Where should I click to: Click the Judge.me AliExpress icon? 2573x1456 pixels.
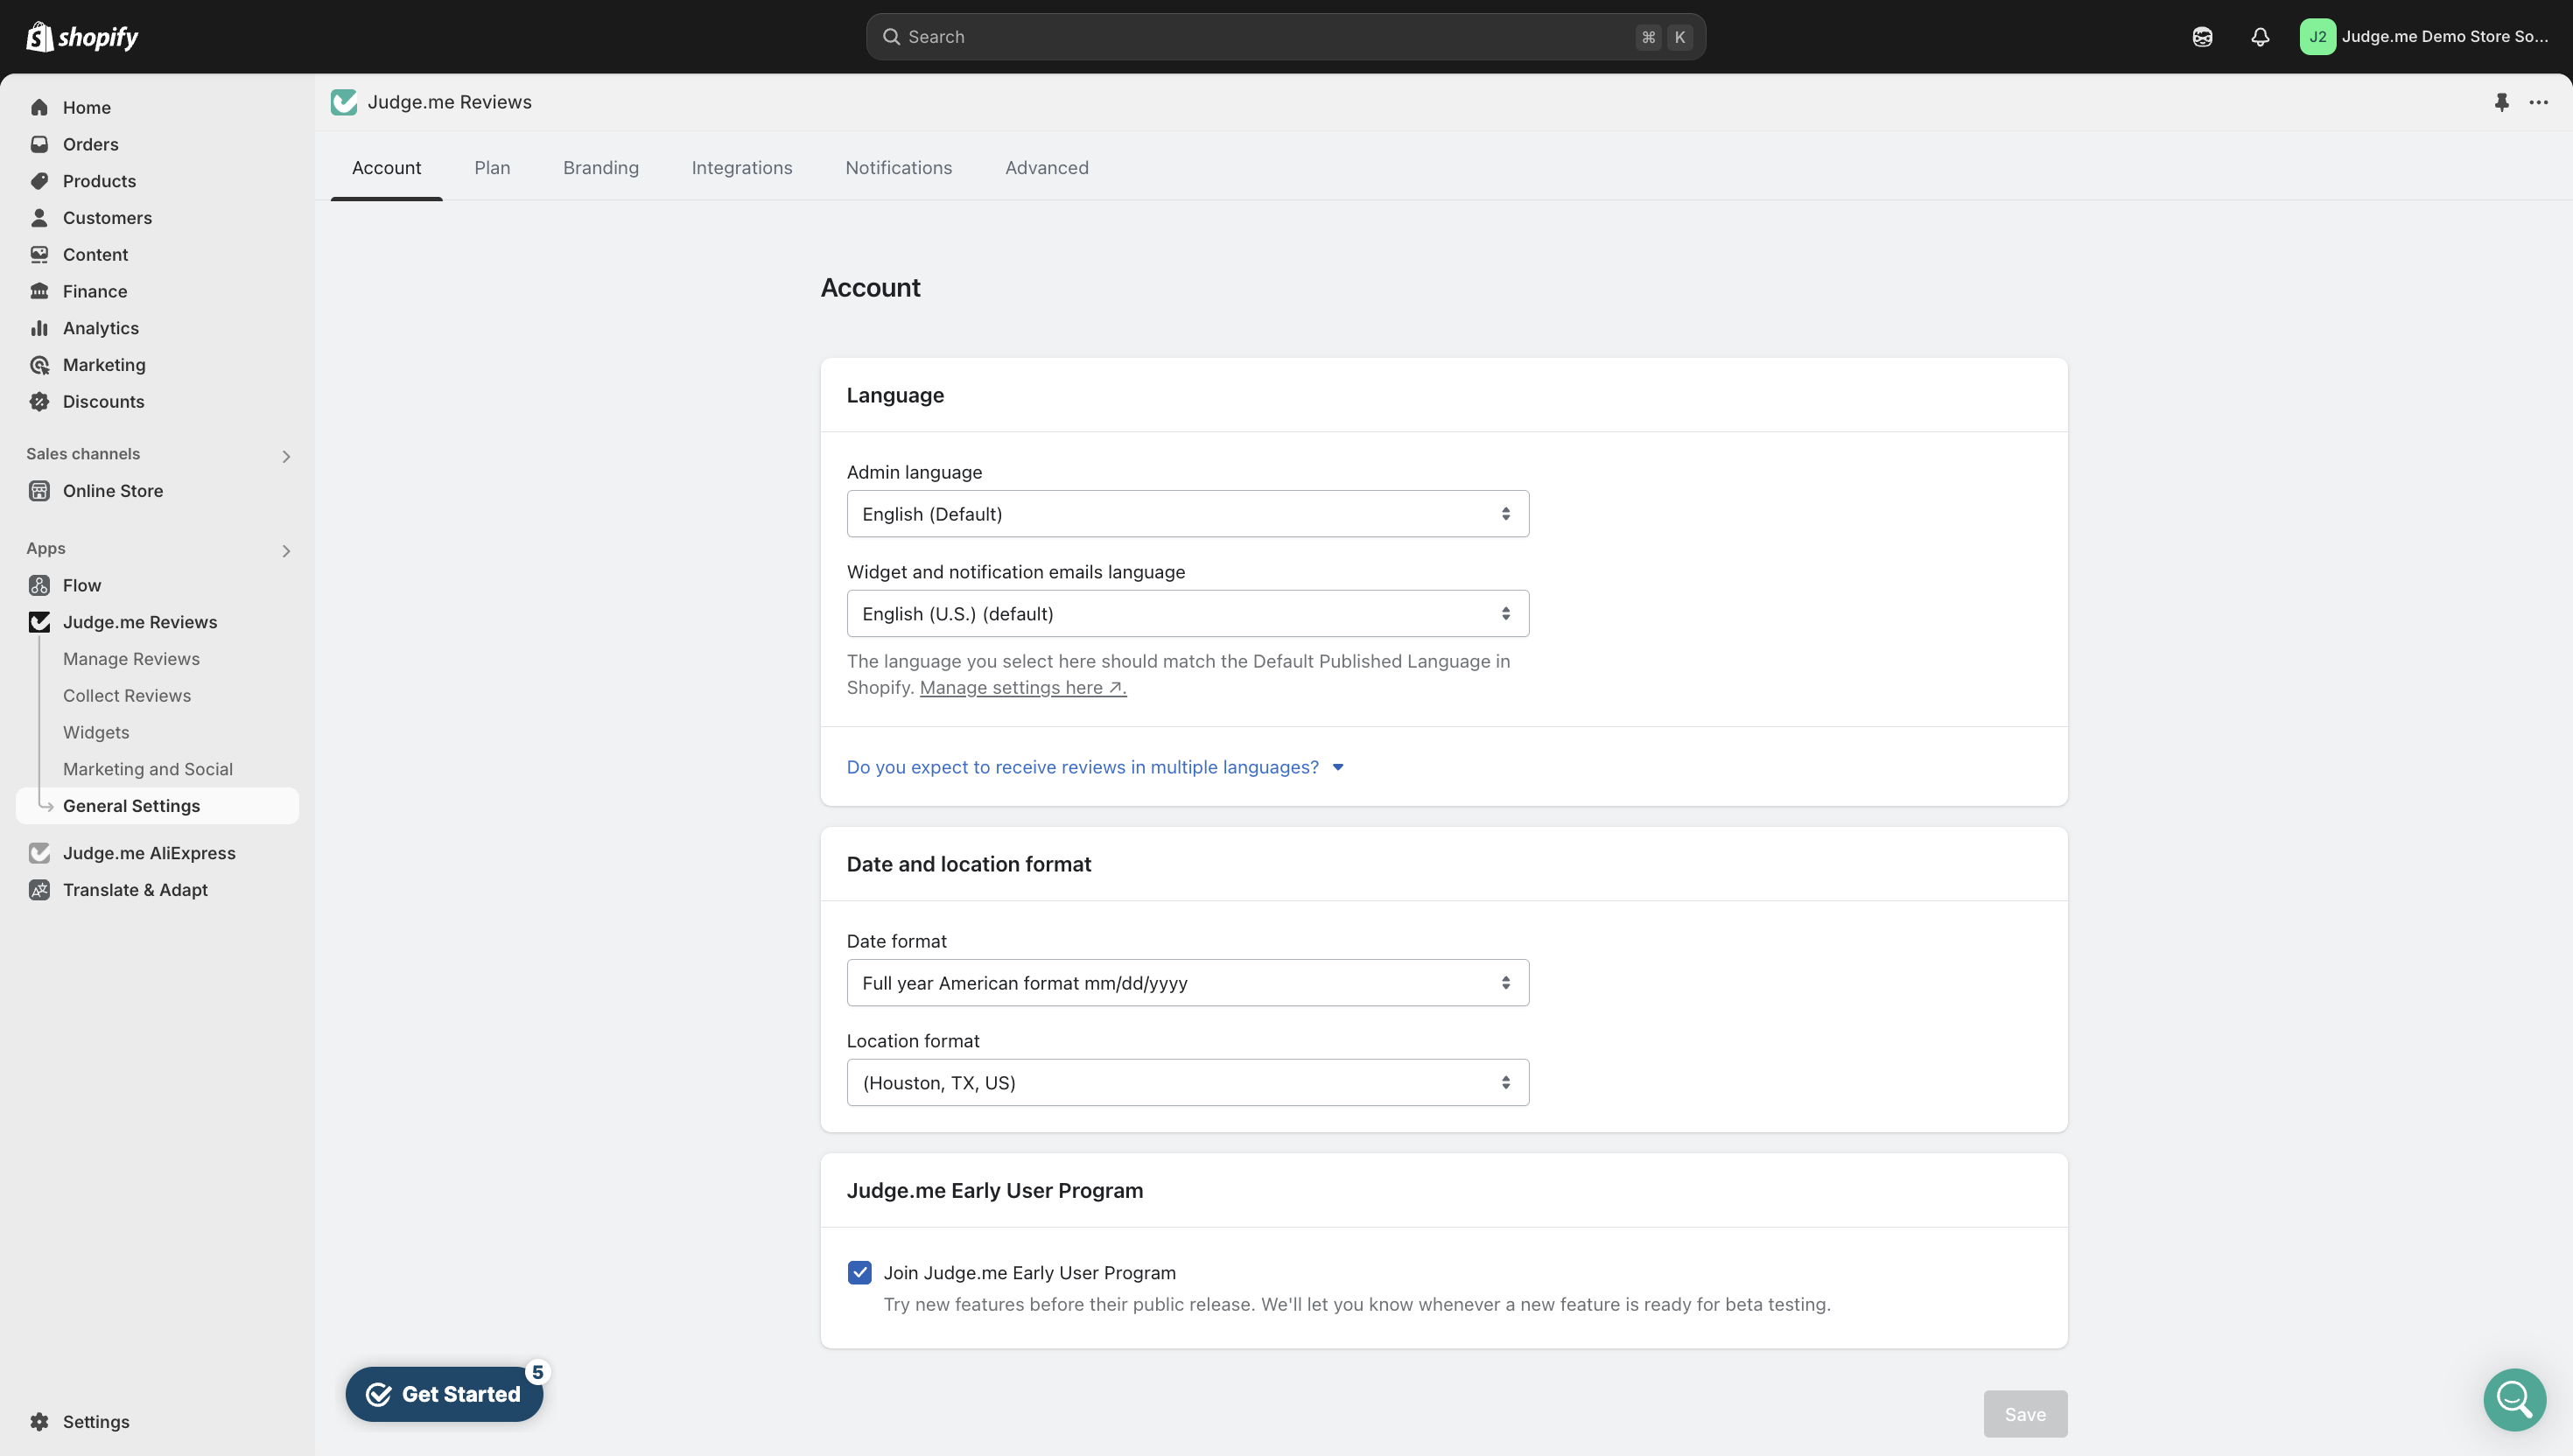[39, 853]
